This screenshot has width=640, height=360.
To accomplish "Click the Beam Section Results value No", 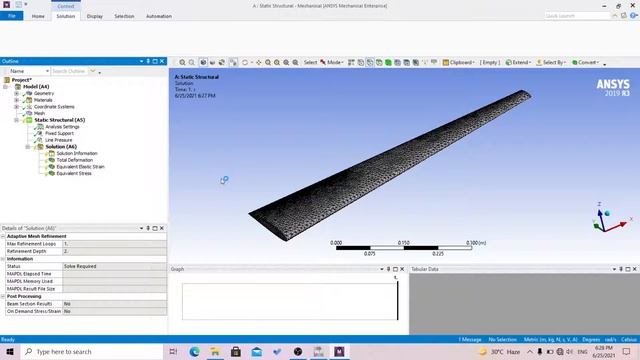I will coord(114,304).
